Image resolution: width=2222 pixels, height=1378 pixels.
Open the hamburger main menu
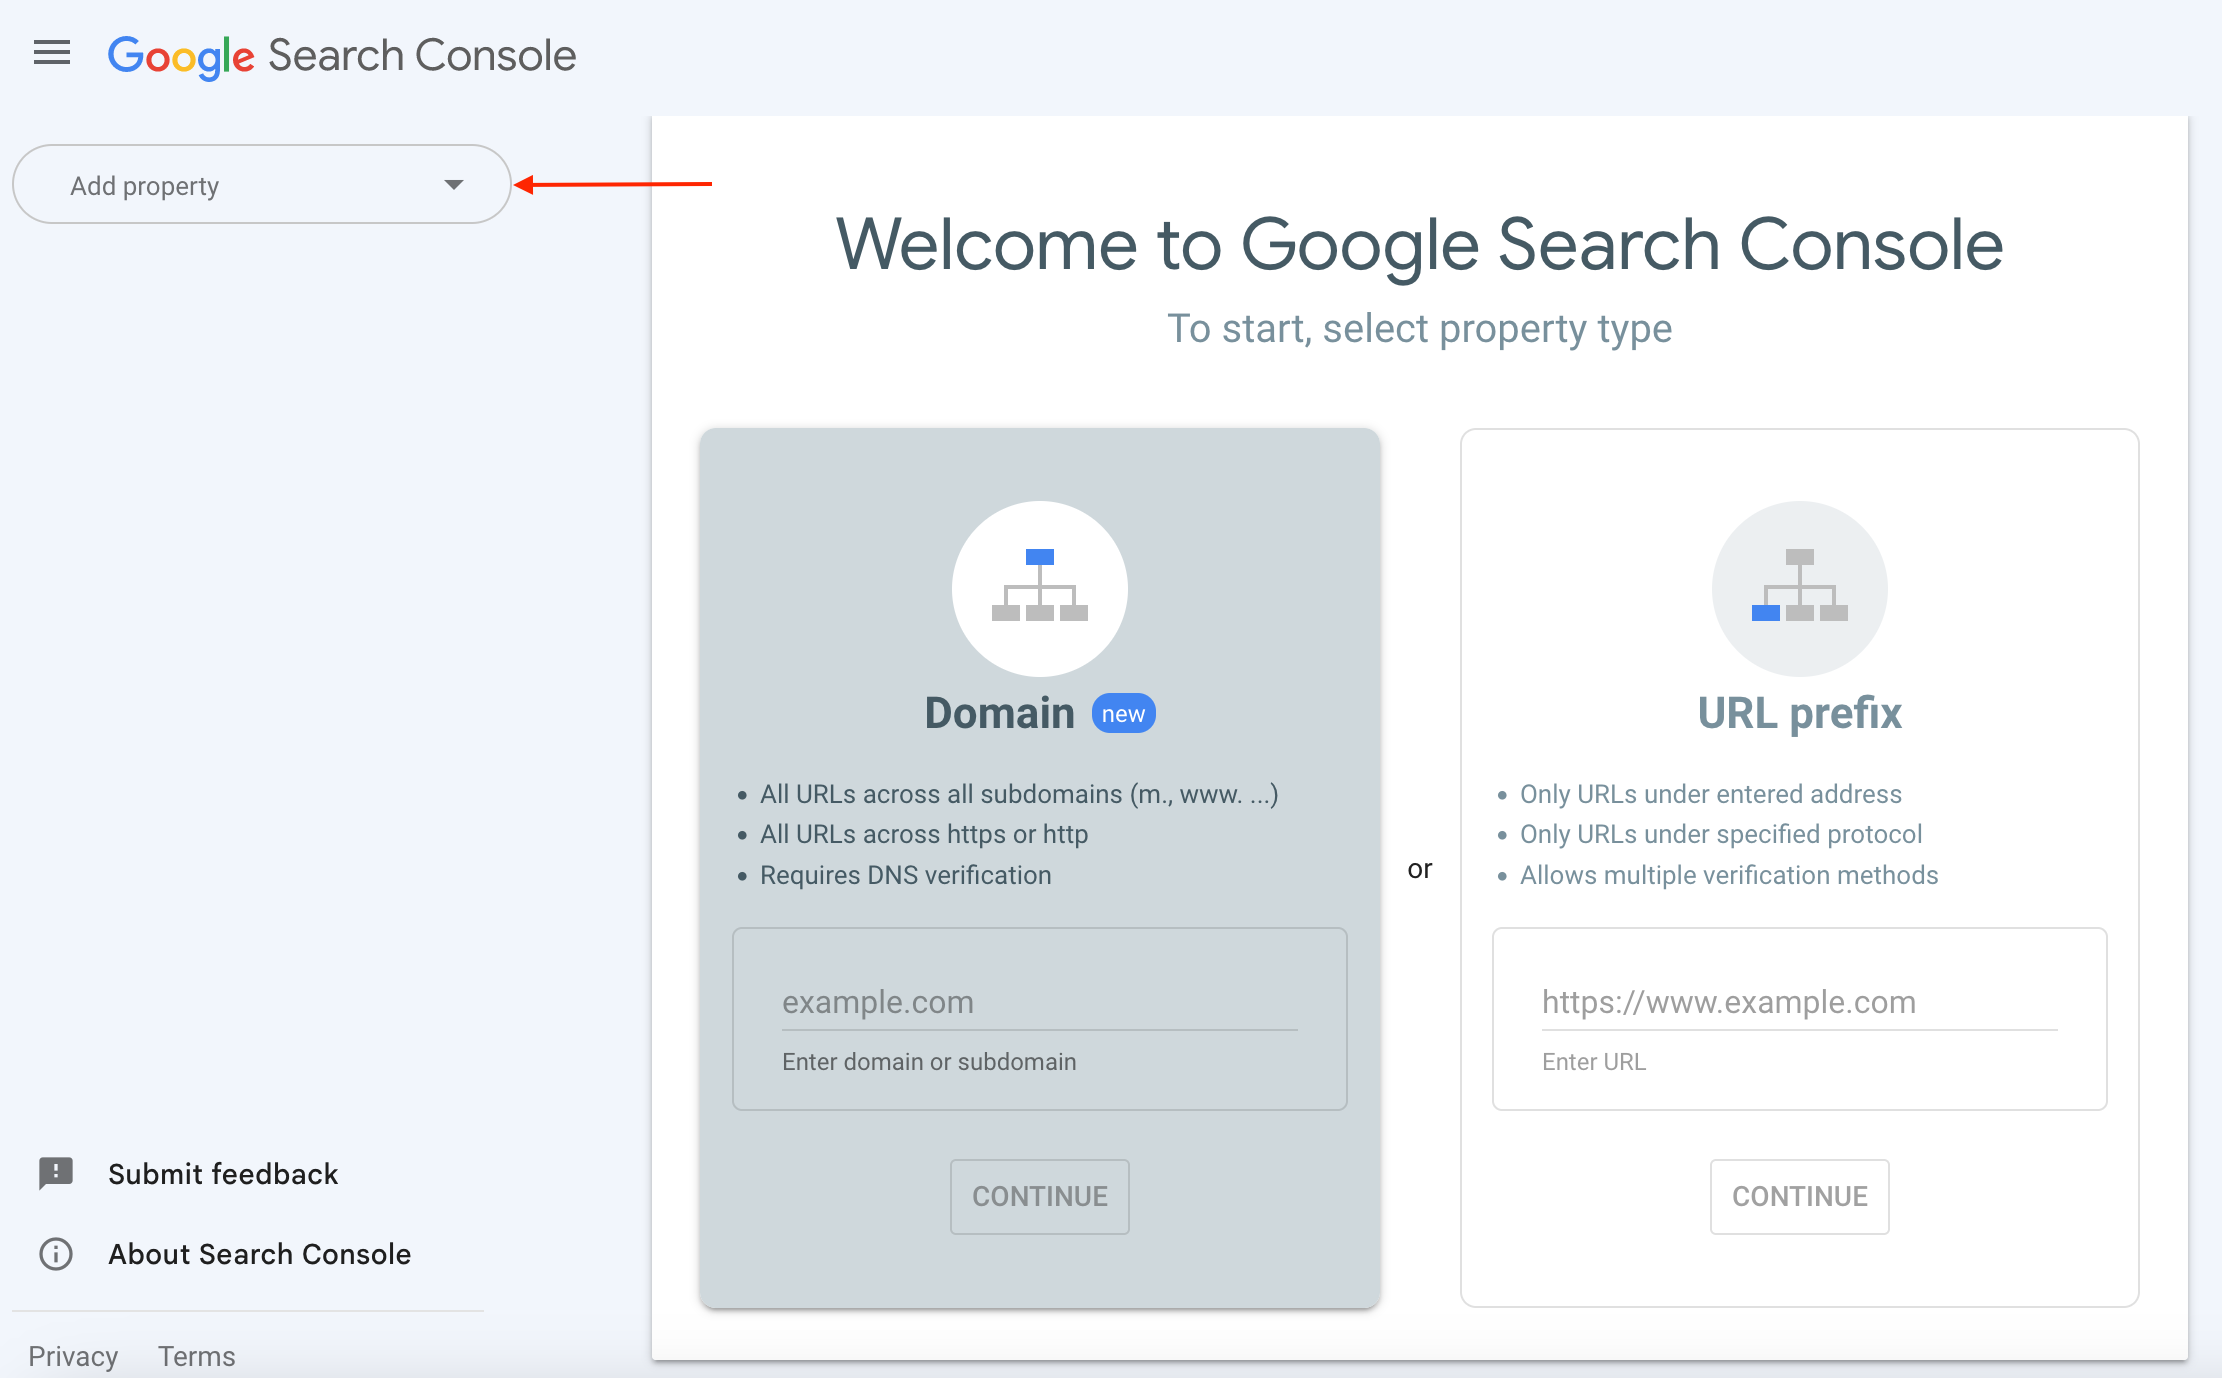click(52, 53)
